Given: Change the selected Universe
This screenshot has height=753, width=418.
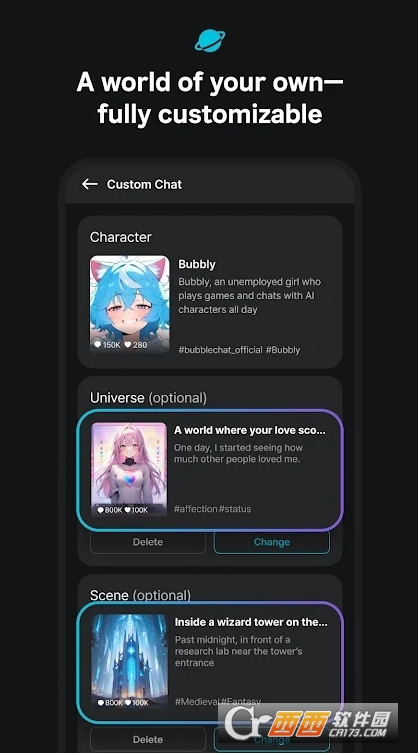Looking at the screenshot, I should point(272,542).
